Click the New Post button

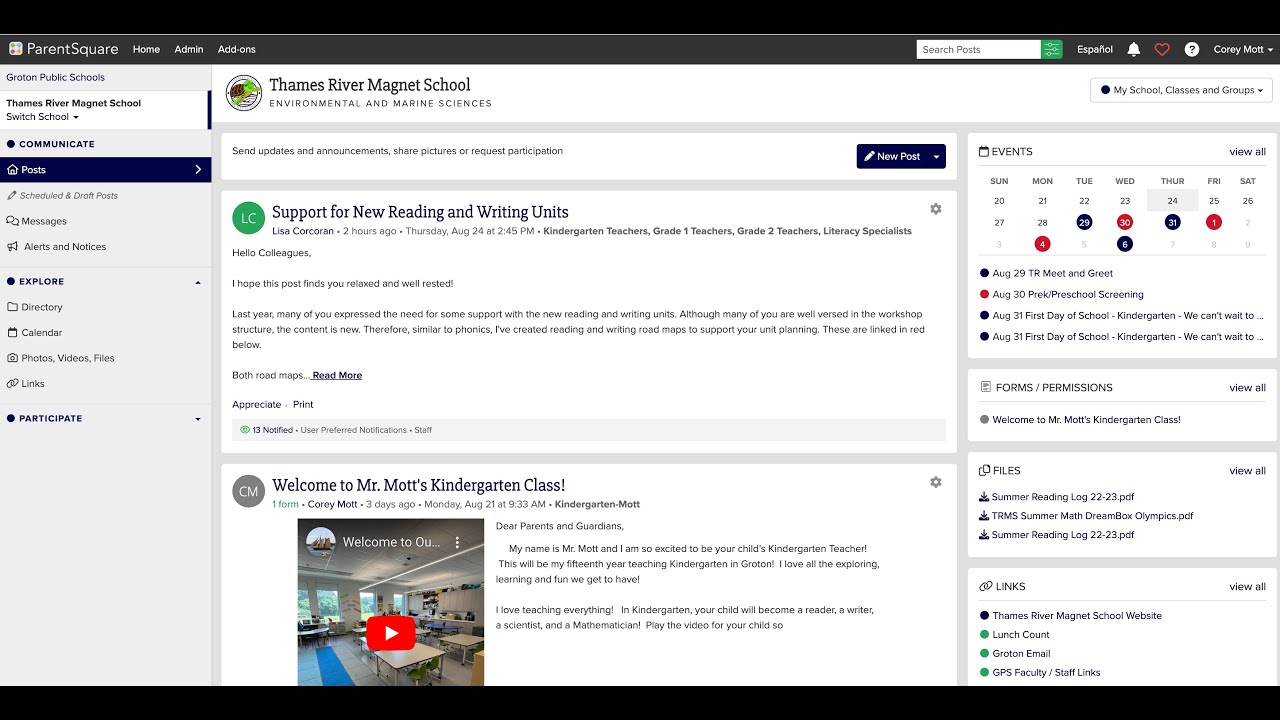892,156
